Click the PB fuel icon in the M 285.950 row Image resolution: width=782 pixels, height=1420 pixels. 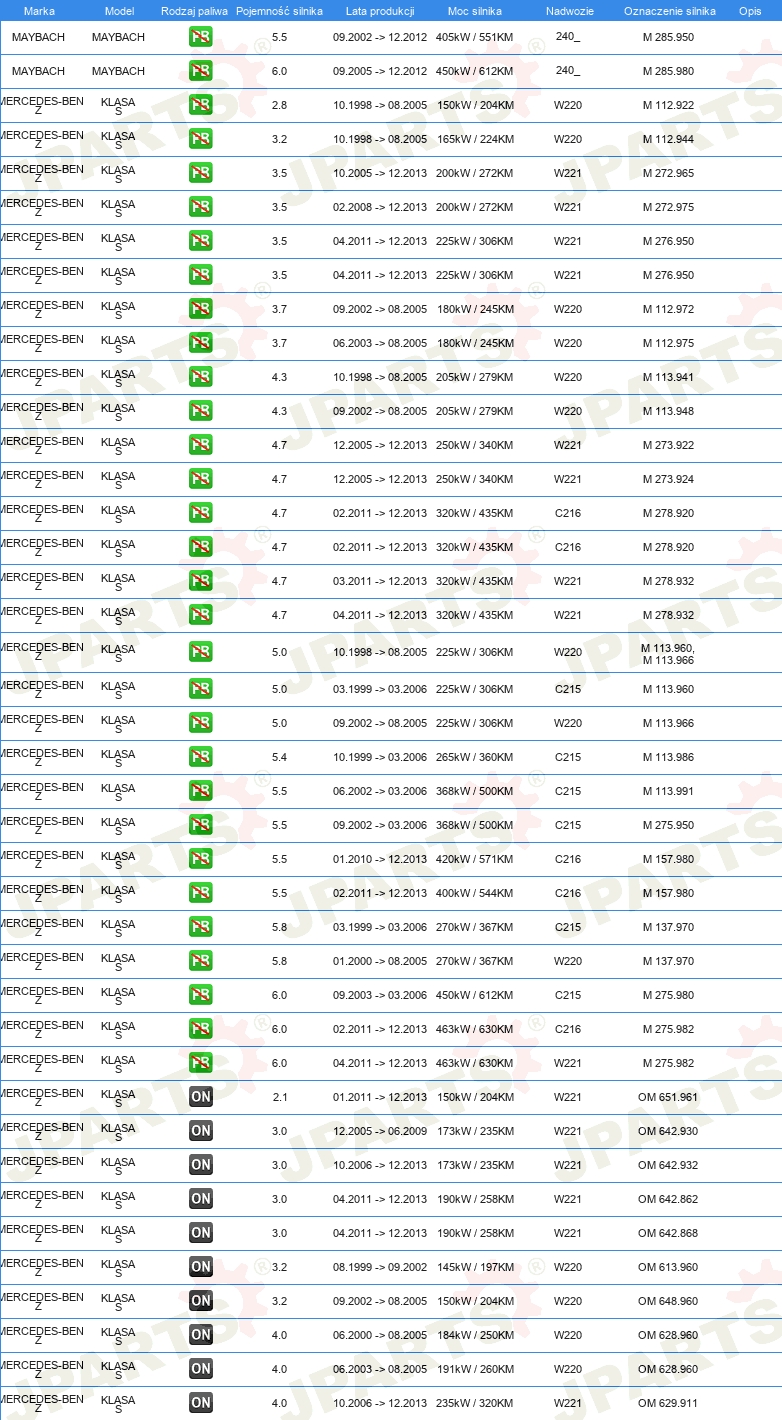click(x=201, y=38)
